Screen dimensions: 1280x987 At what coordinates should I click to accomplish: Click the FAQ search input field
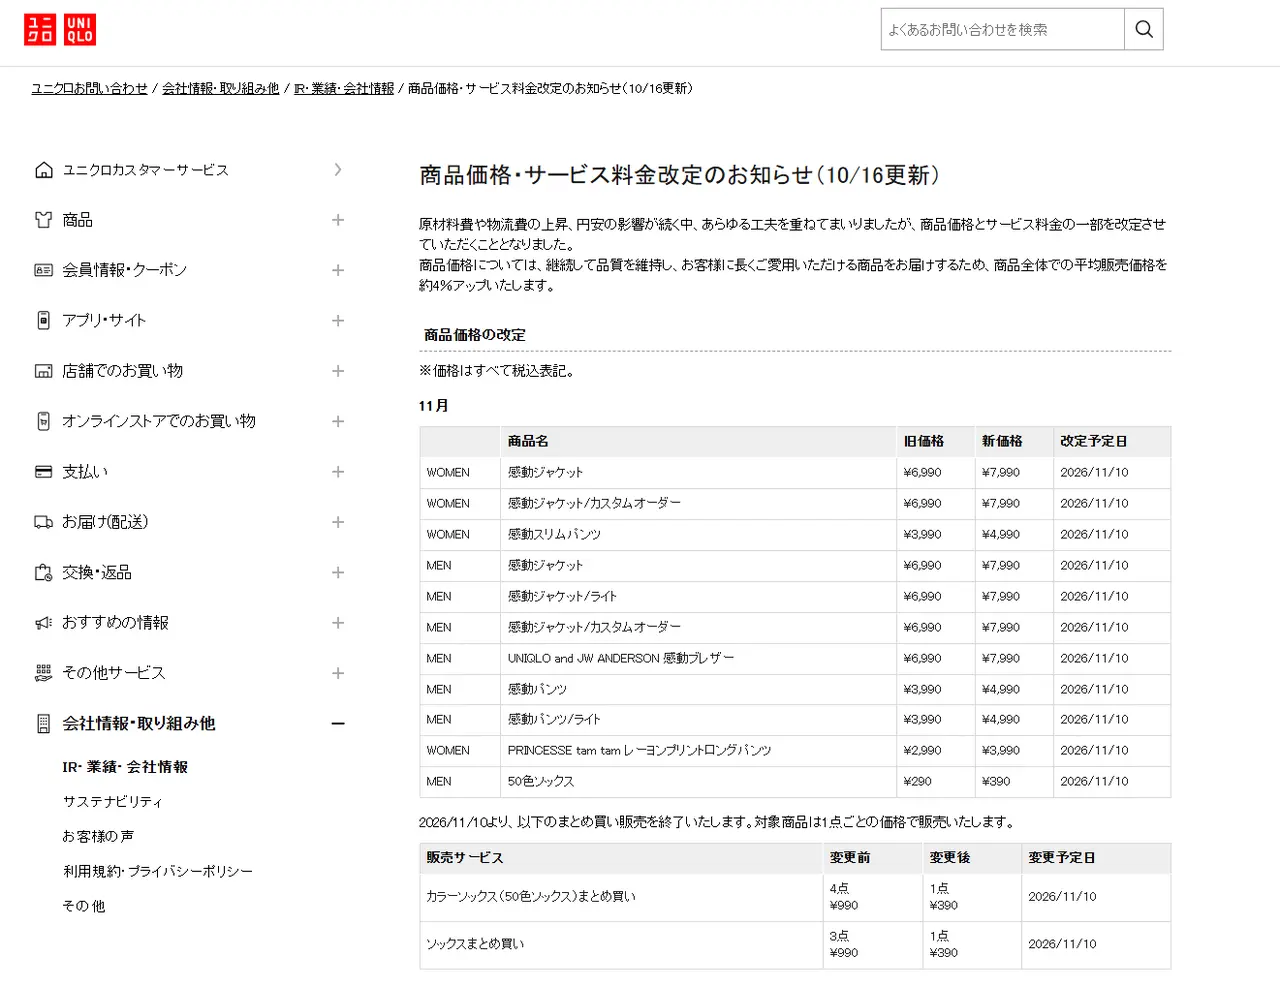tap(1002, 30)
